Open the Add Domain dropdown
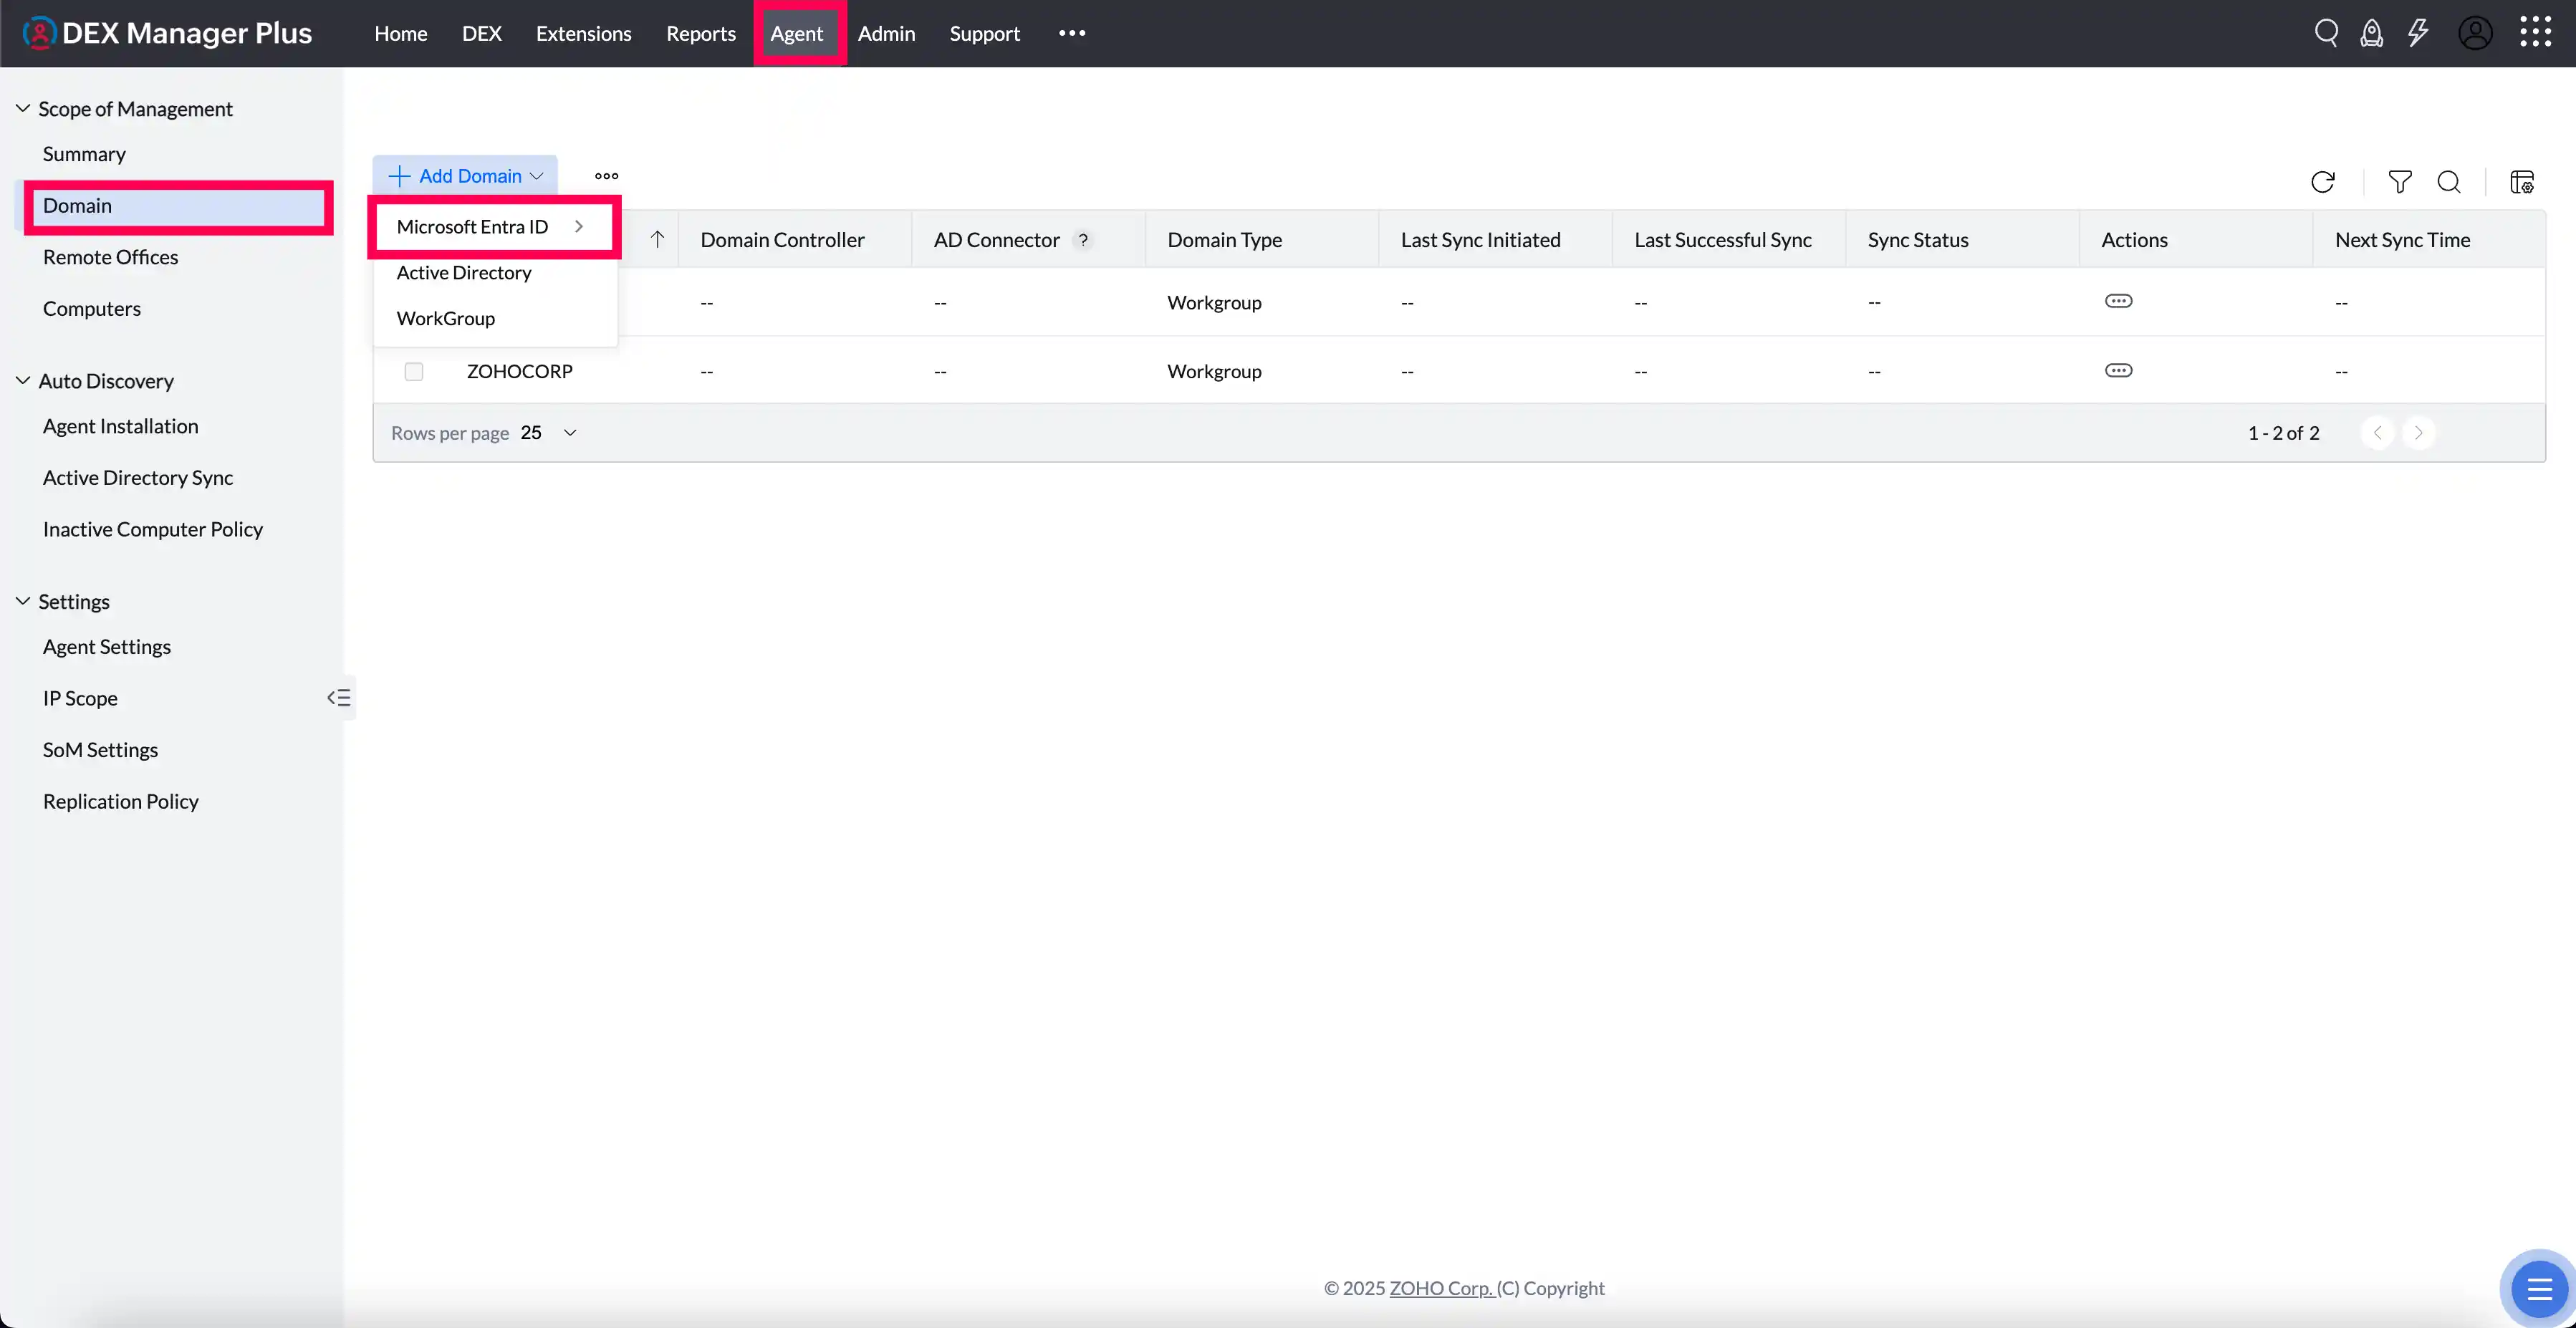Image resolution: width=2576 pixels, height=1328 pixels. click(x=465, y=176)
